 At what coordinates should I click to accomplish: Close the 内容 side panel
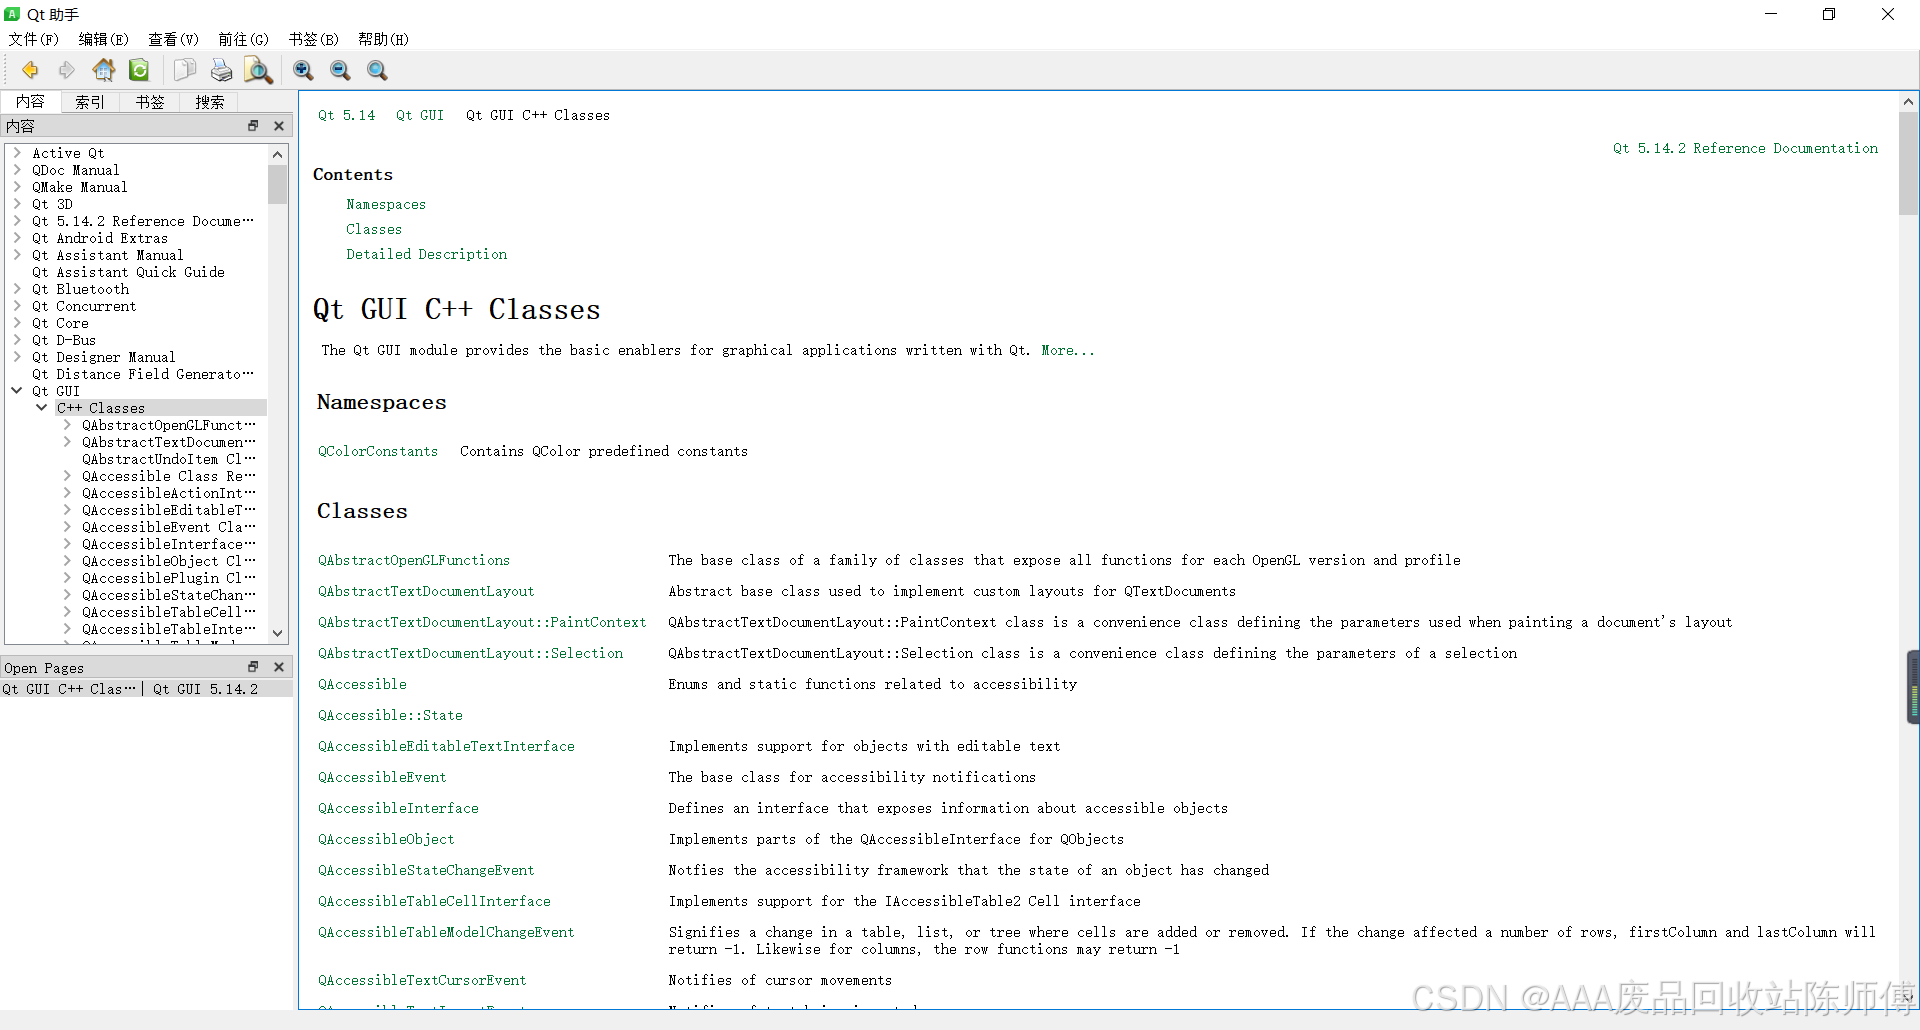click(x=279, y=126)
